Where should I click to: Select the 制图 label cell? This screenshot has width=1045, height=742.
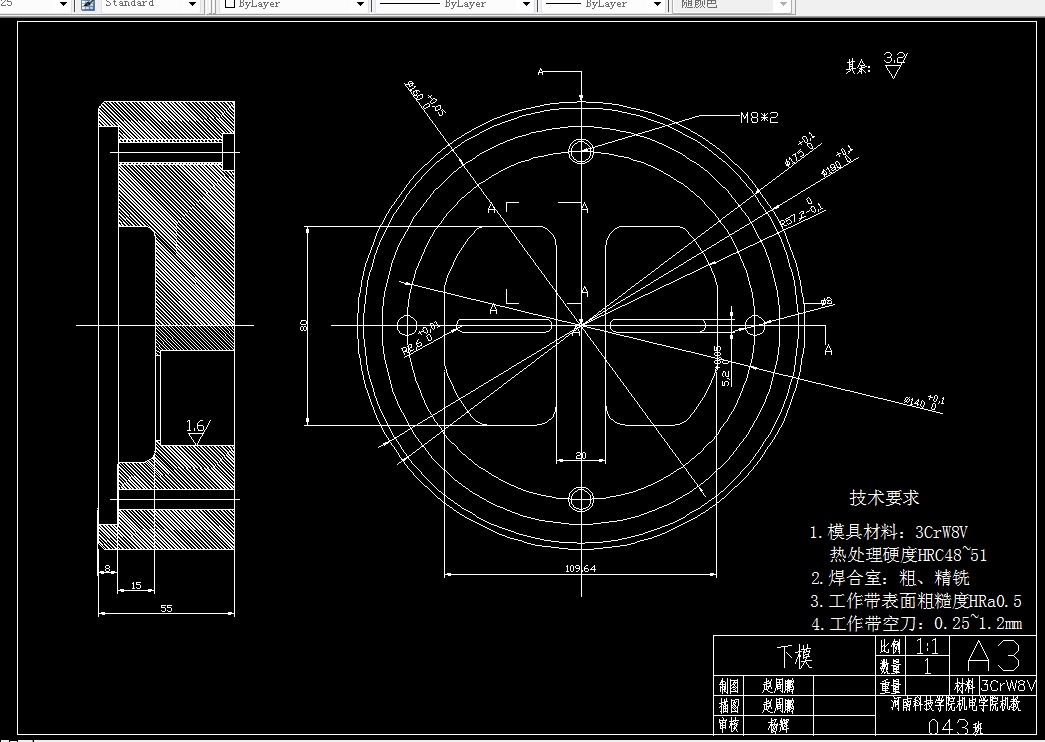pos(728,686)
